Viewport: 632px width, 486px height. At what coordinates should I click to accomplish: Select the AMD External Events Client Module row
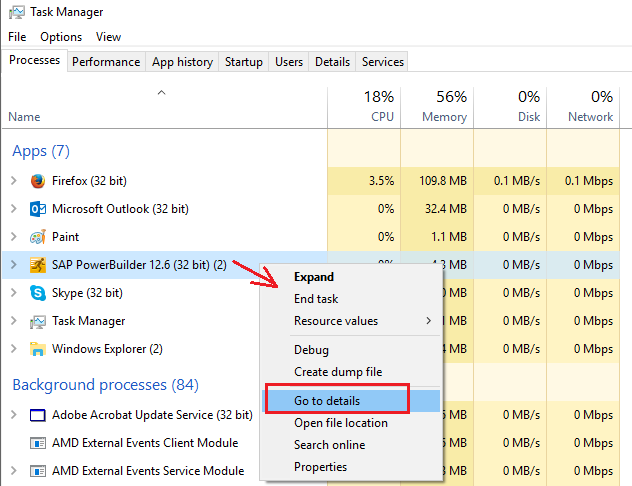[x=145, y=443]
